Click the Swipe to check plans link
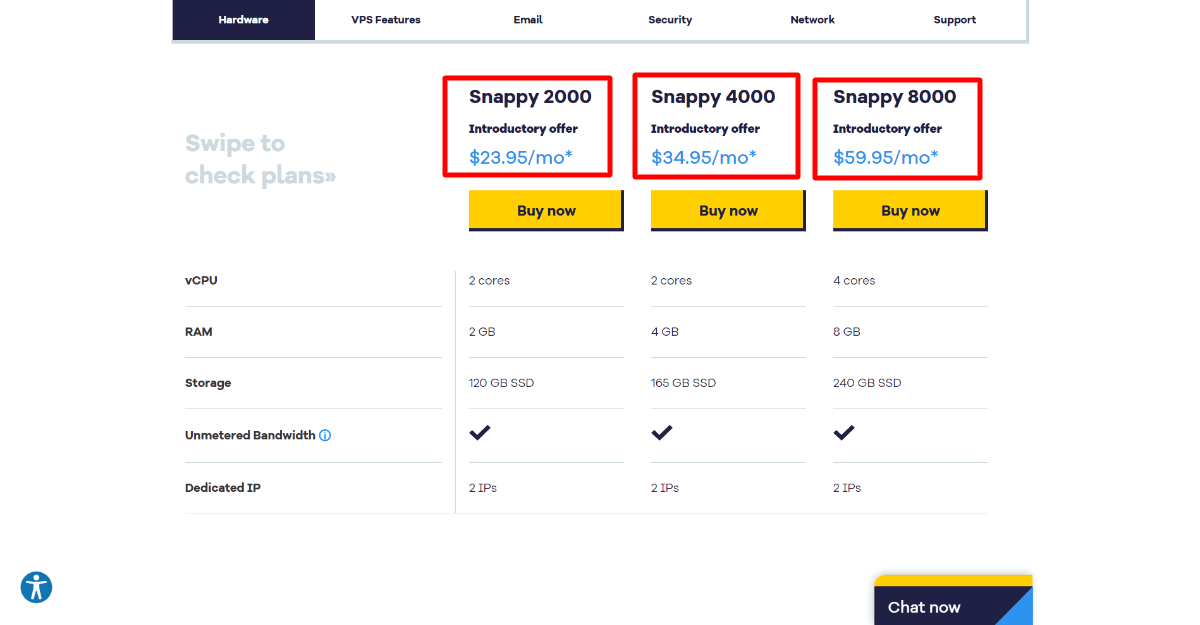 [x=260, y=160]
